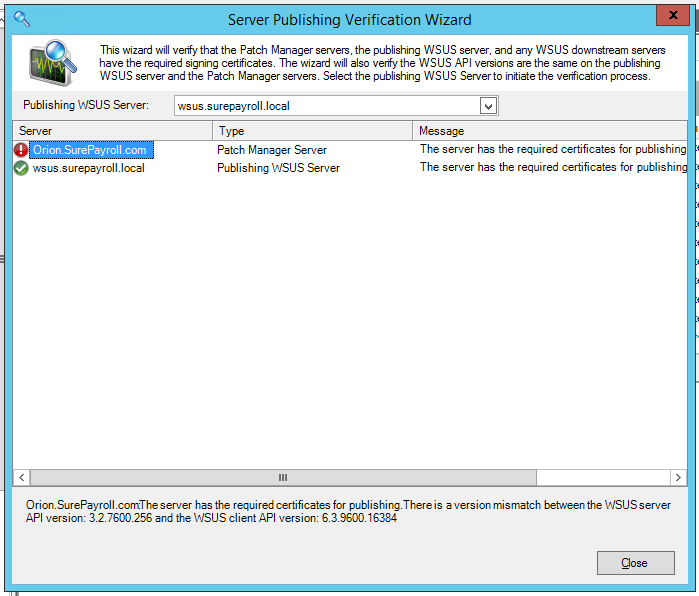Image resolution: width=699 pixels, height=596 pixels.
Task: Close the wizard with the red X
Action: pos(673,15)
